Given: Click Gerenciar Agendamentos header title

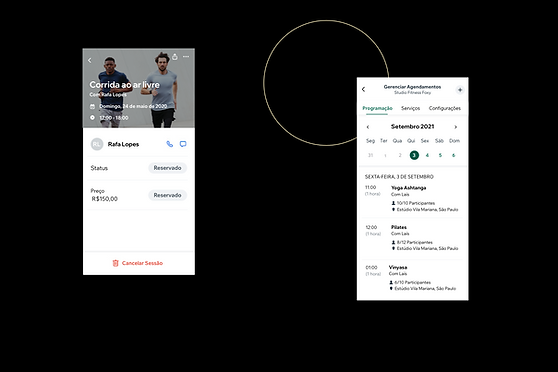Looking at the screenshot, I should point(412,87).
